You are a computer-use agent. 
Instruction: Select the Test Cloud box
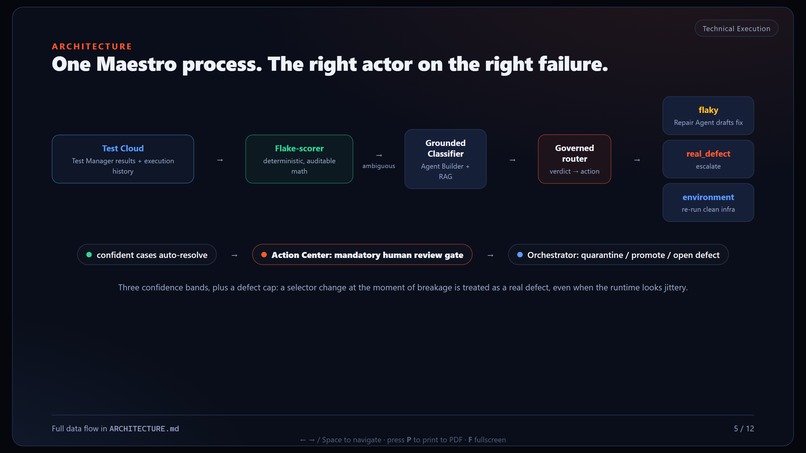[123, 159]
